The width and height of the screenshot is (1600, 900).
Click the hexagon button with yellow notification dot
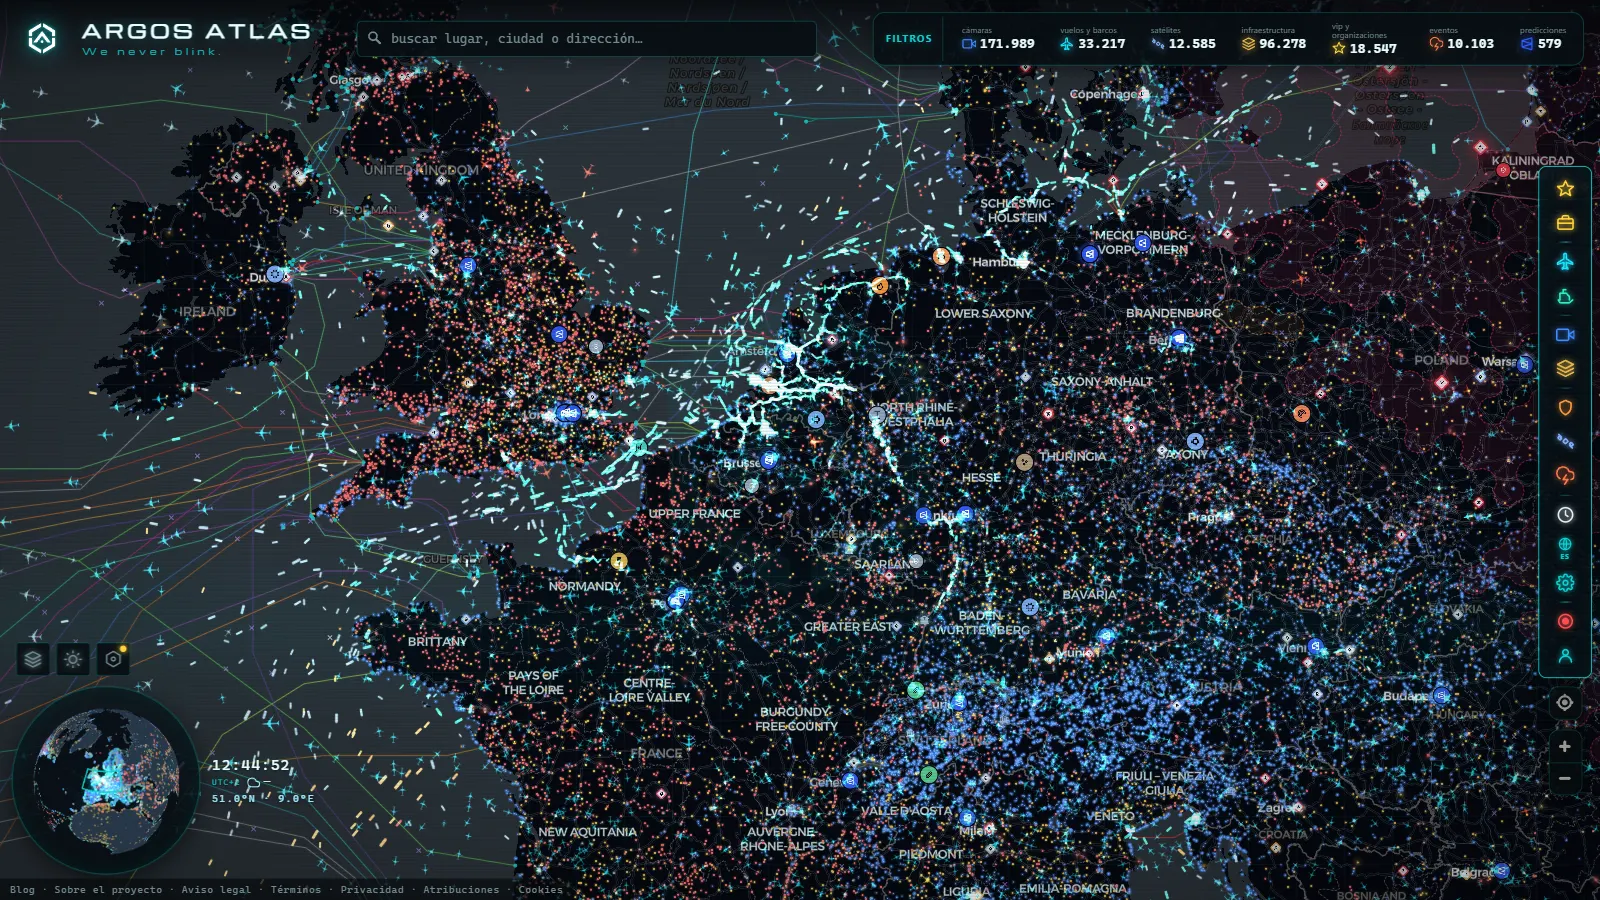point(113,659)
